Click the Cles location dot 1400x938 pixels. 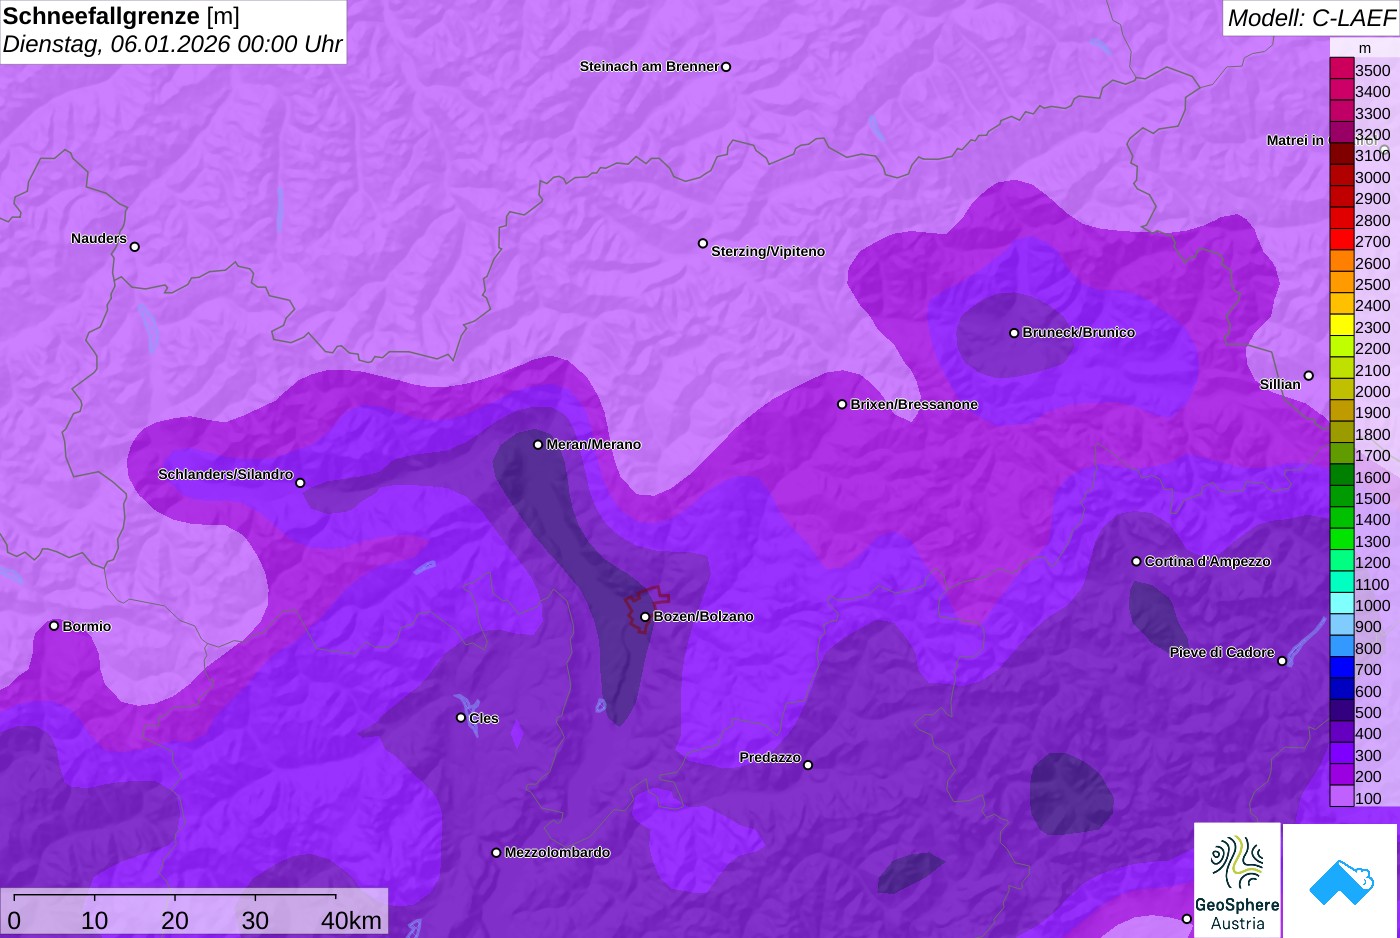tap(461, 718)
